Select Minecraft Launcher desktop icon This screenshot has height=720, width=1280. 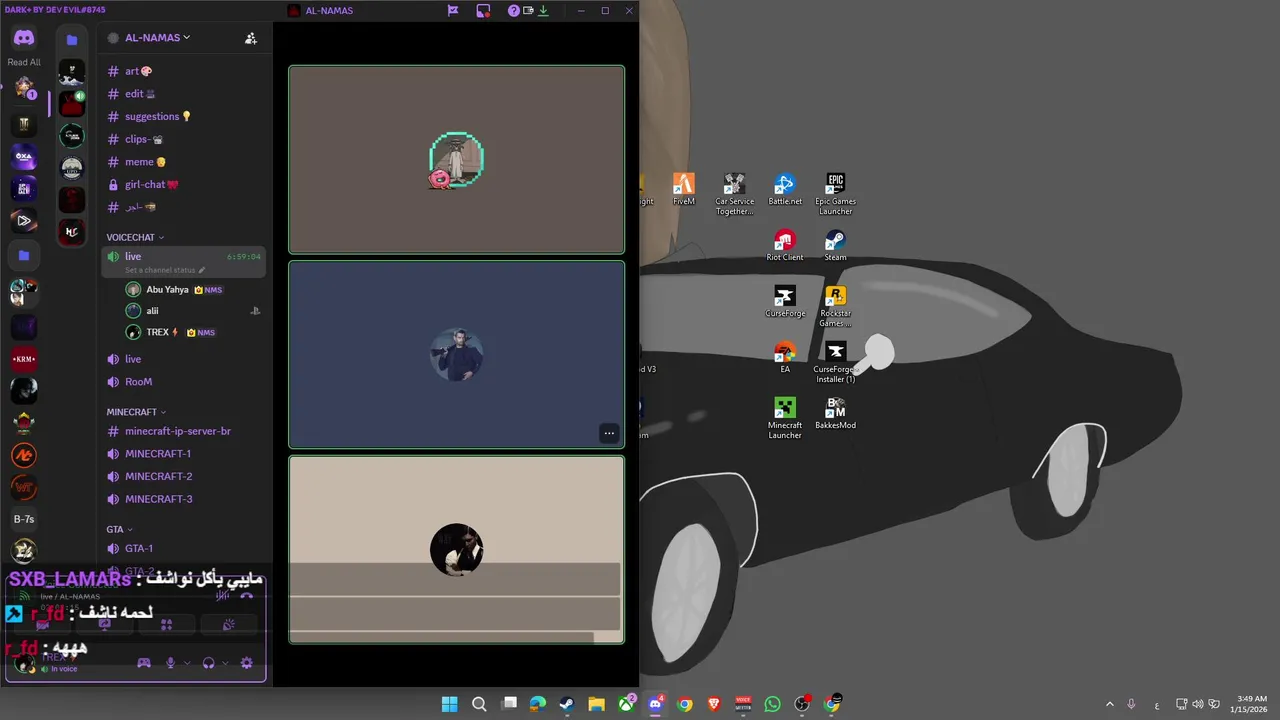coord(785,418)
